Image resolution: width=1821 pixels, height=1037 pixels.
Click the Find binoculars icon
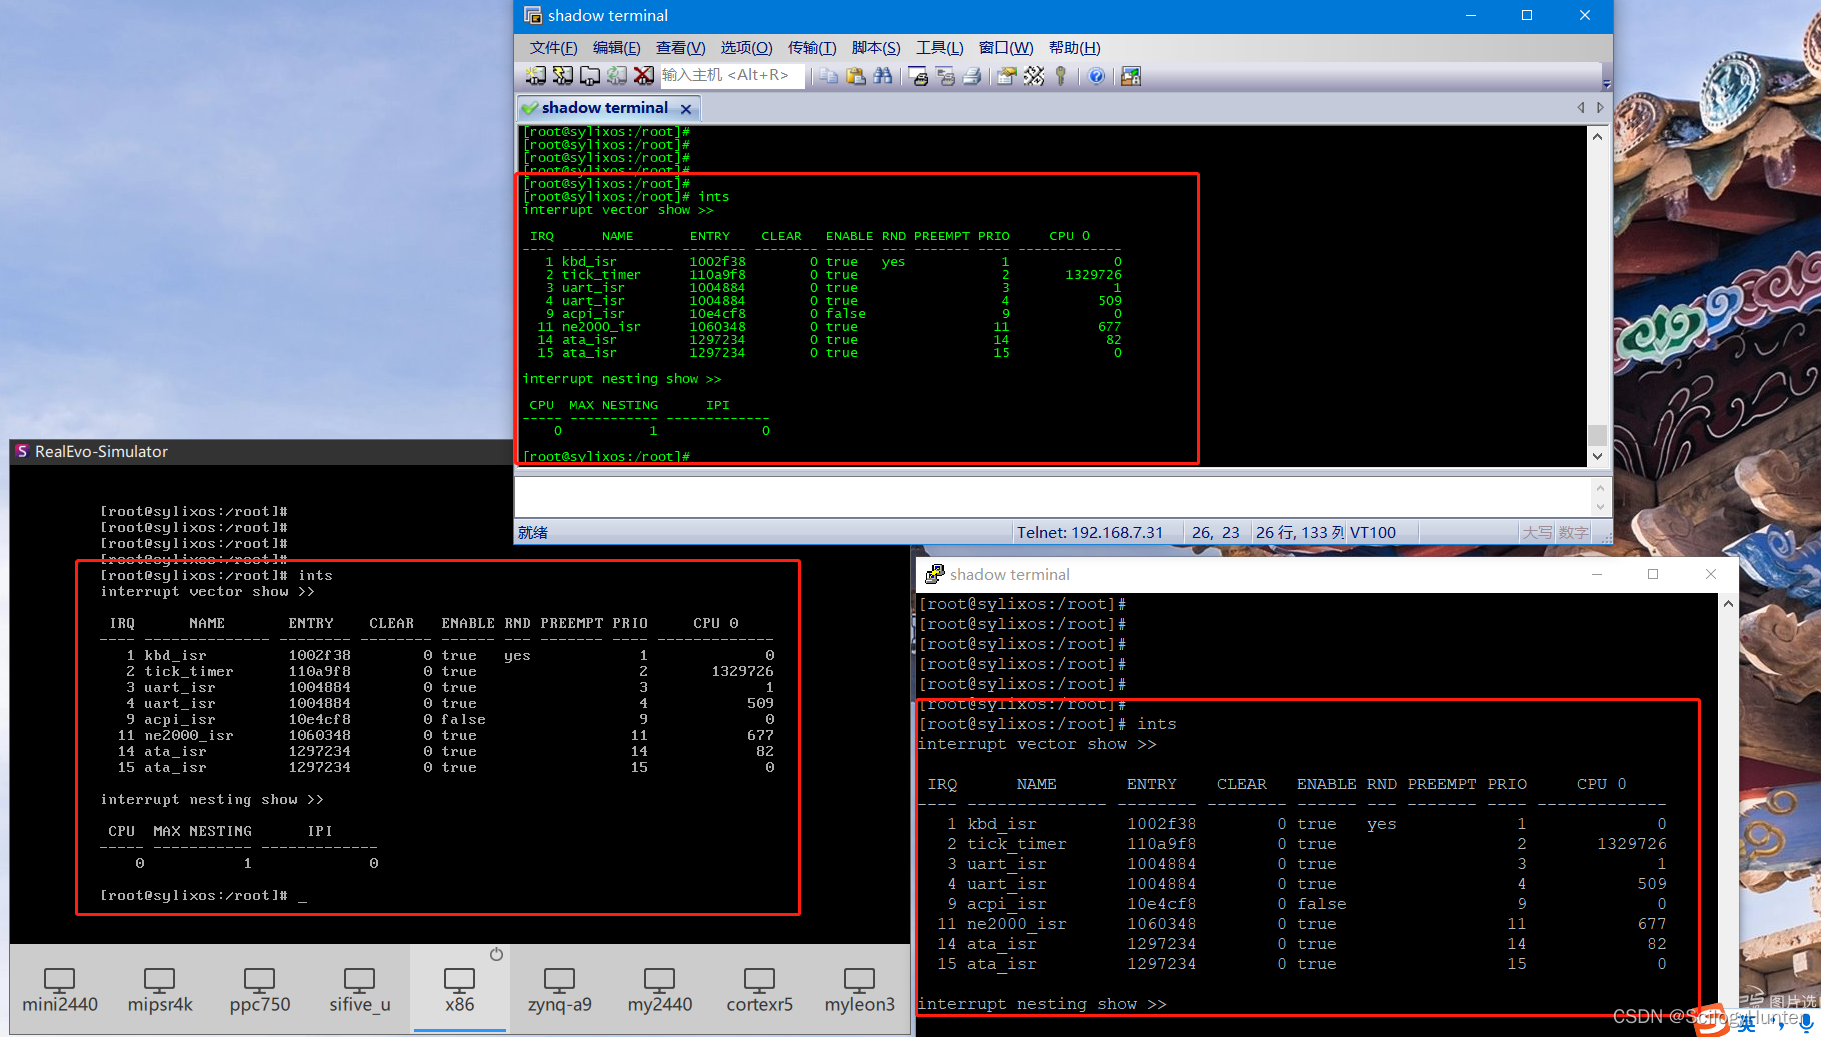click(883, 76)
